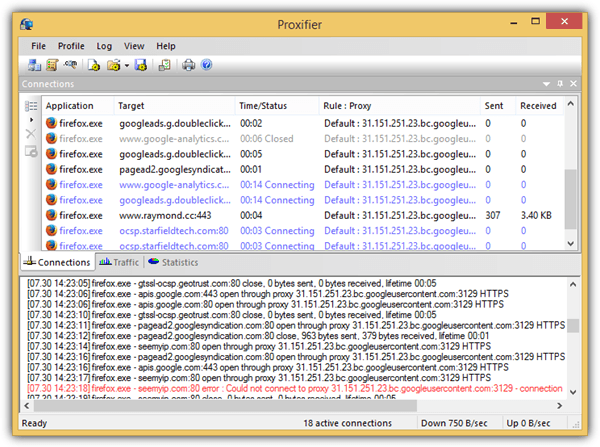Click the blue Help question mark icon
600x447 pixels.
click(x=207, y=65)
